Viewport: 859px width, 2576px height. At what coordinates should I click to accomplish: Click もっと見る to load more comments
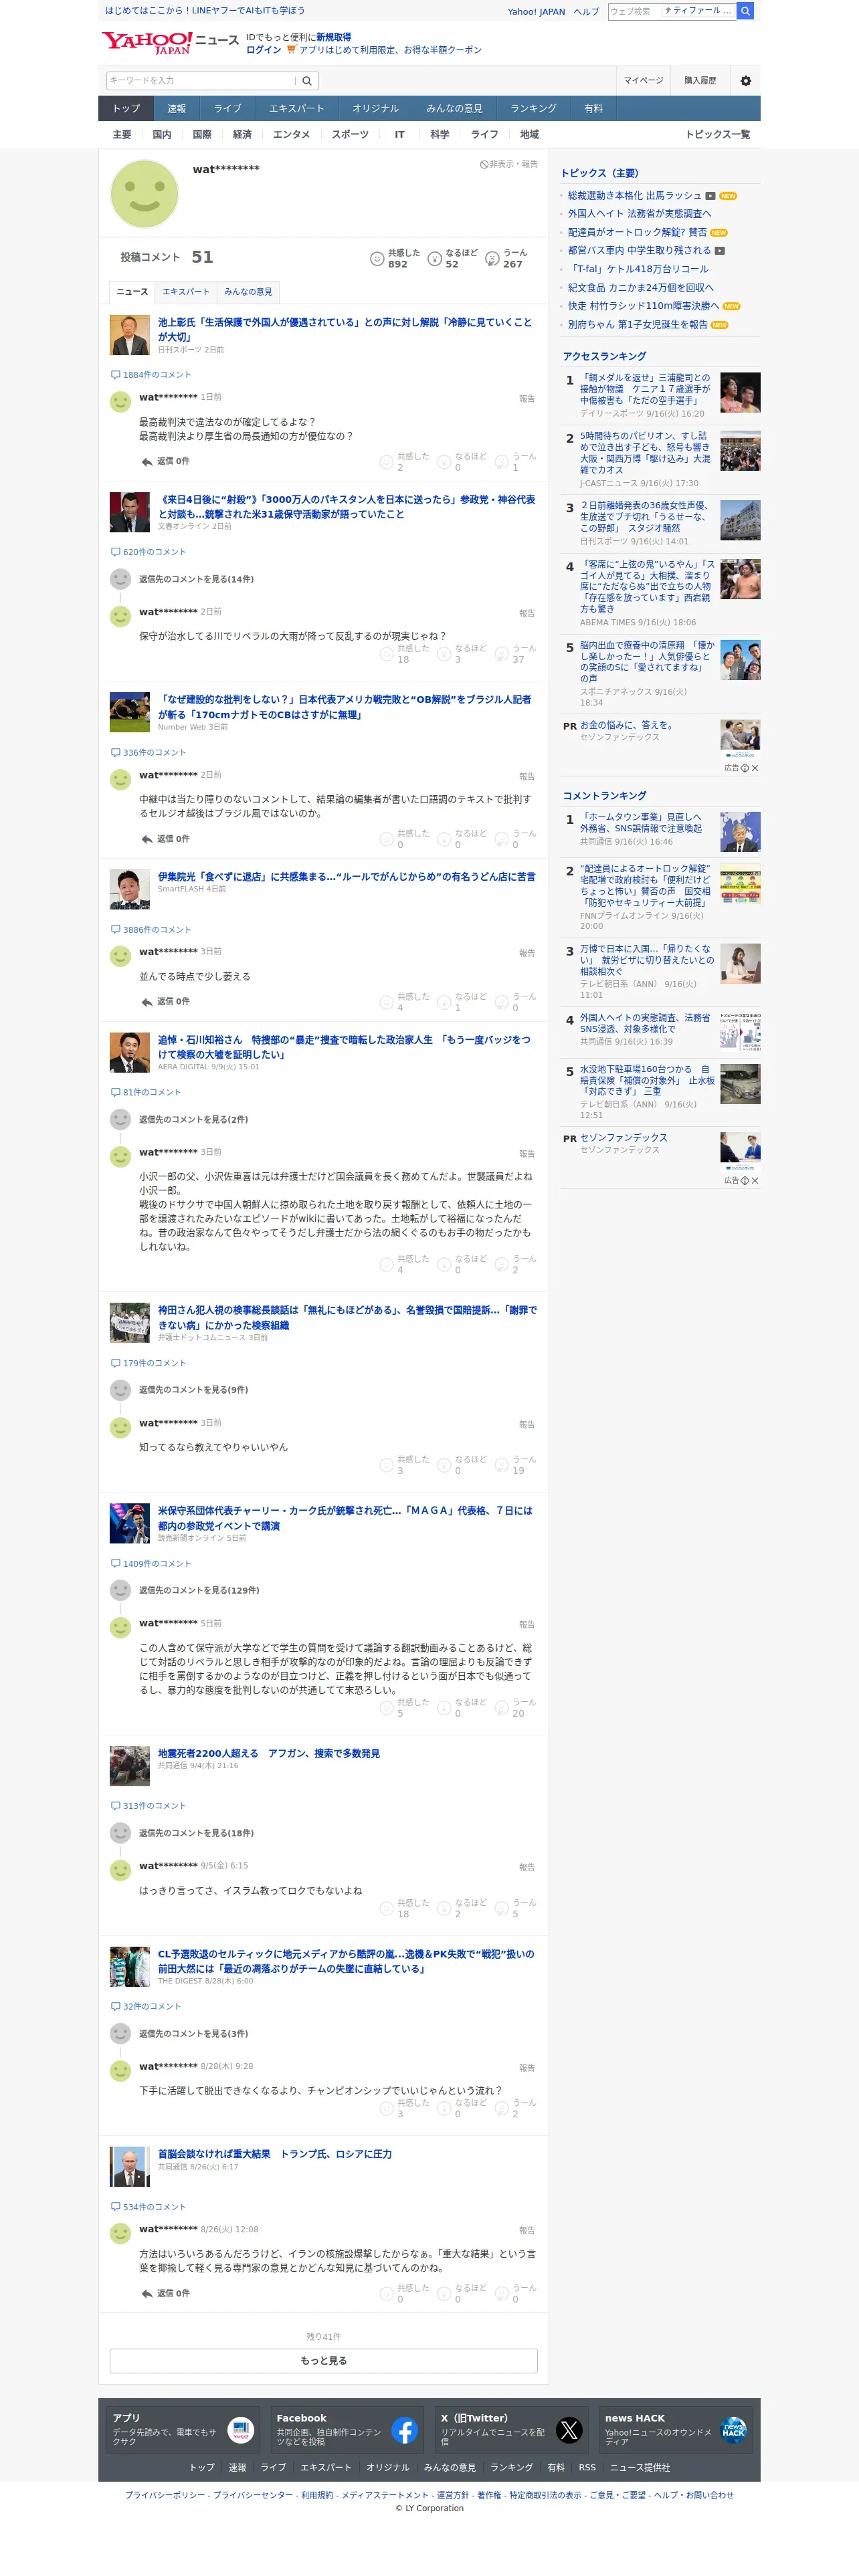pos(323,2360)
